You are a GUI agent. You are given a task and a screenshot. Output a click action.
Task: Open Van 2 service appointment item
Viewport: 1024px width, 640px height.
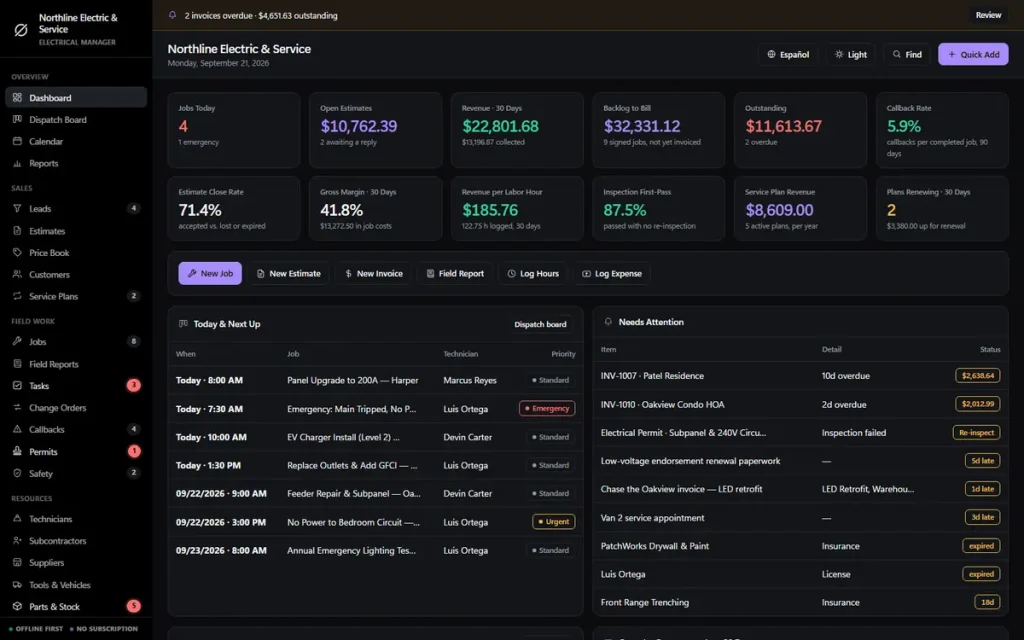801,517
